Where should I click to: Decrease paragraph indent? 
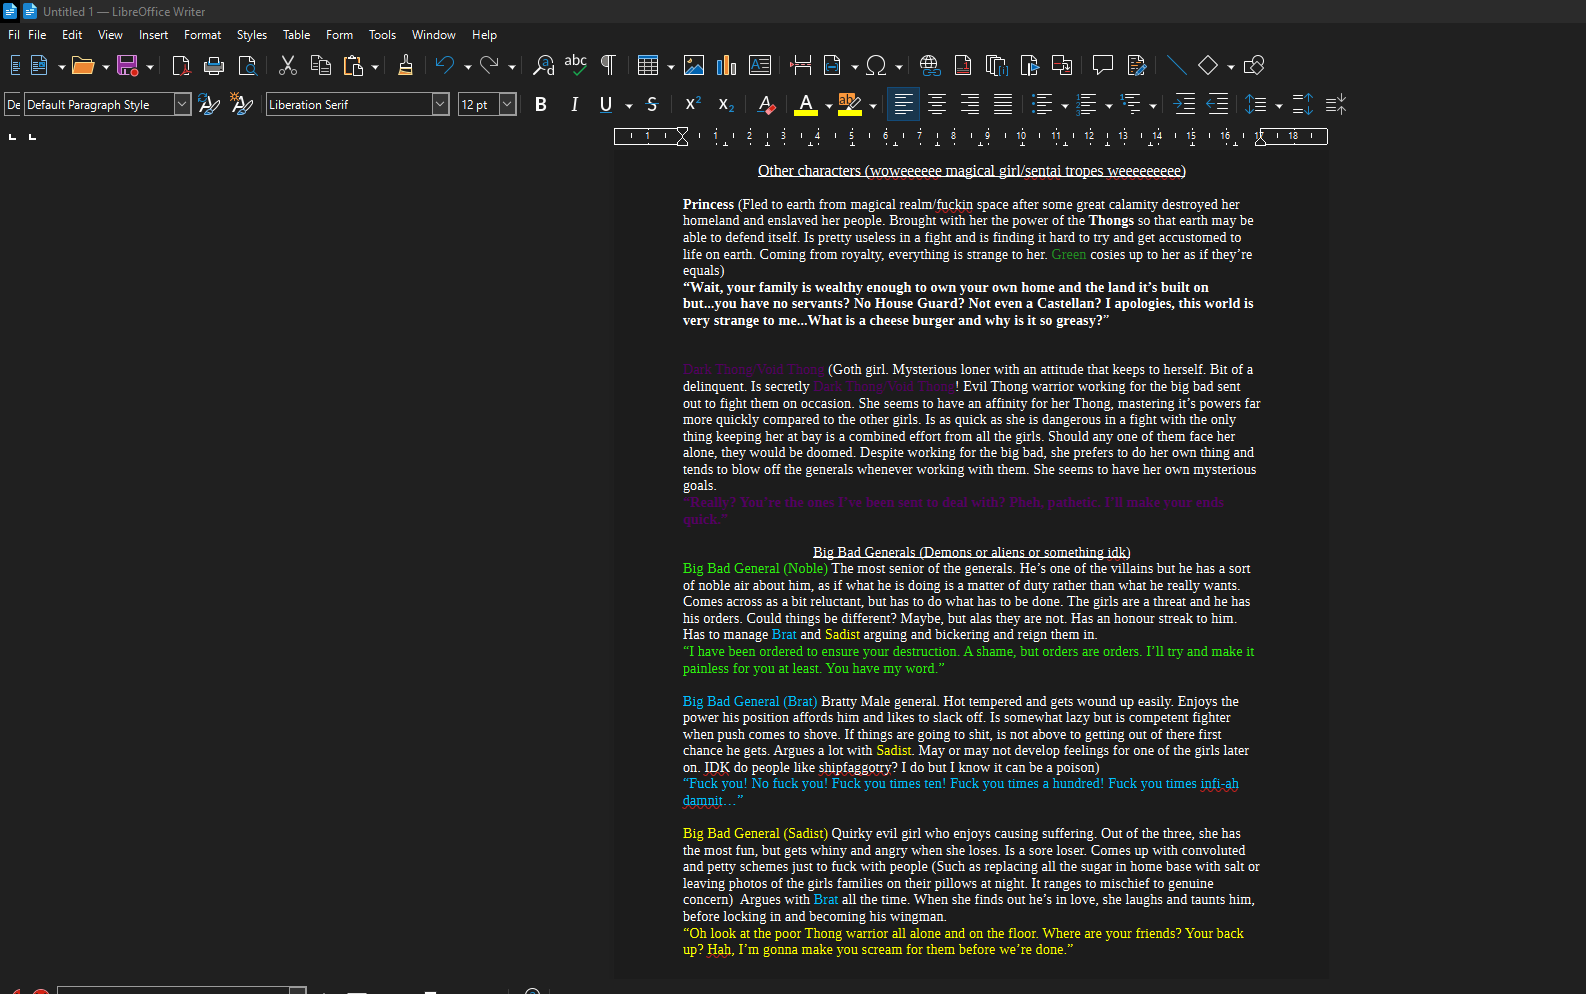[x=1218, y=104]
